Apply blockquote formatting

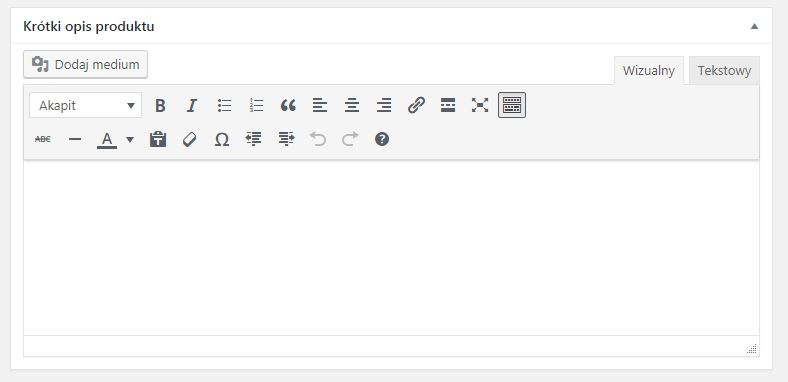tap(288, 105)
